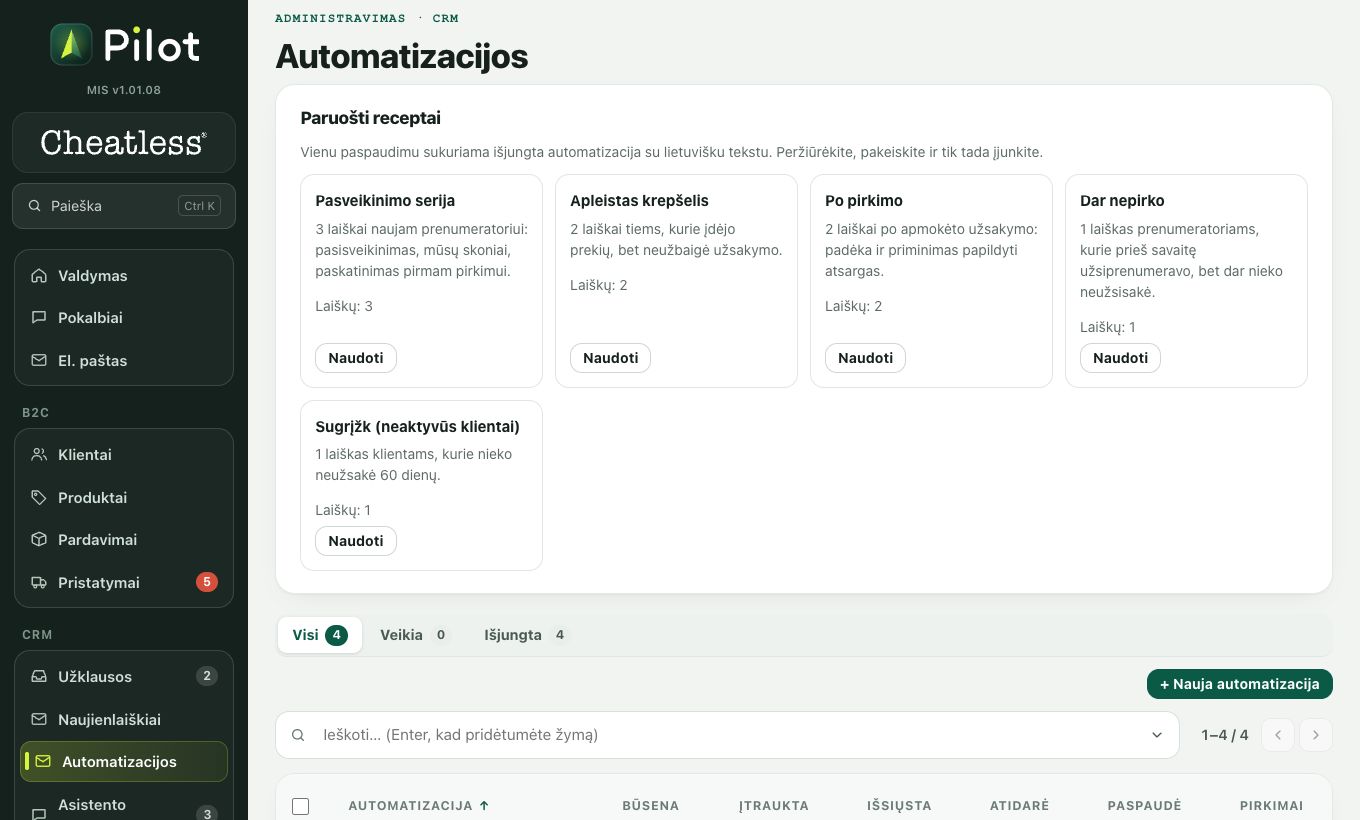
Task: Click + Nauja automatizacija button
Action: click(x=1240, y=684)
